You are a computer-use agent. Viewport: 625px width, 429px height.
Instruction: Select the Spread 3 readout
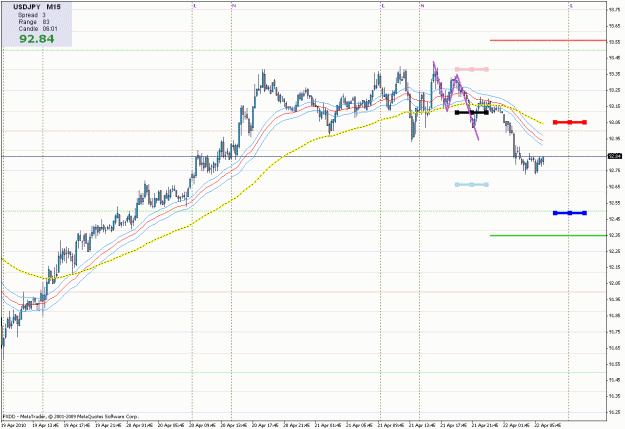(32, 15)
